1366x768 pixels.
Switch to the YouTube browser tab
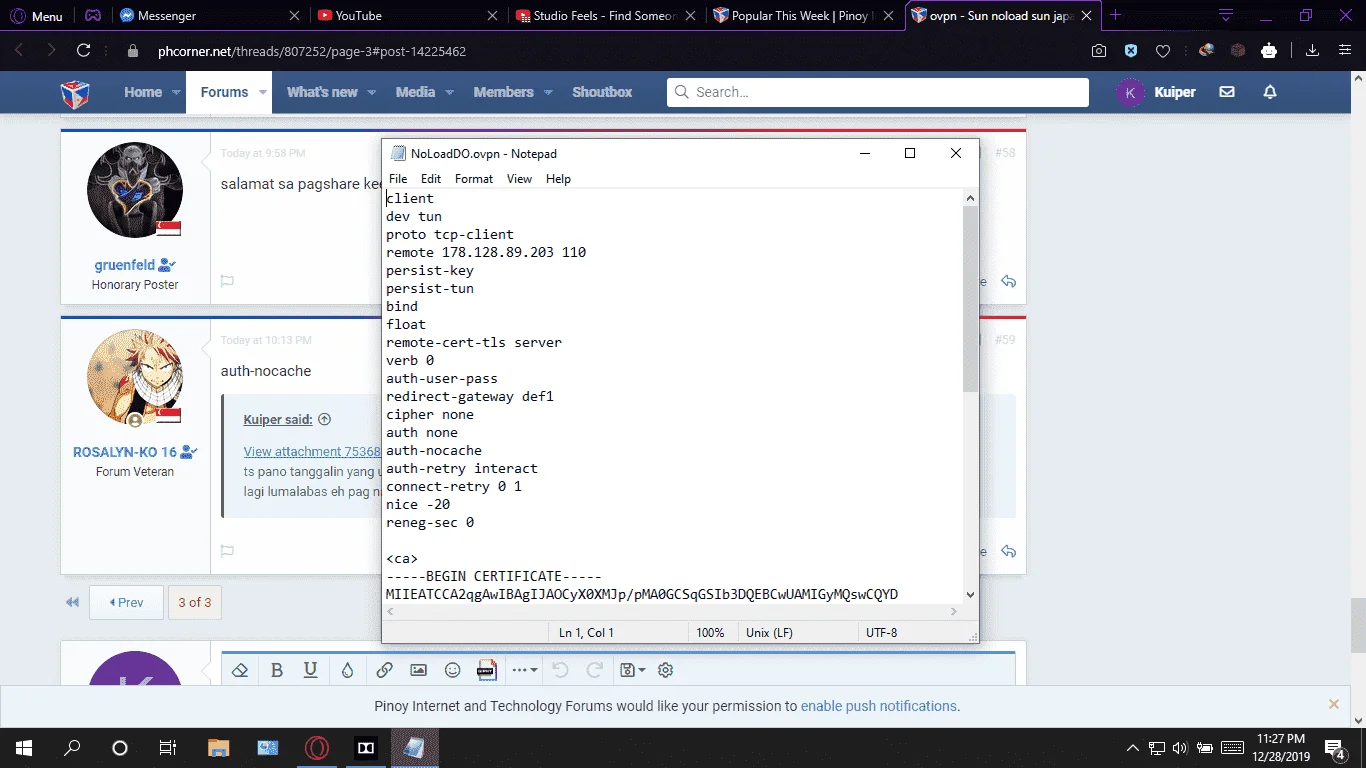tap(407, 16)
